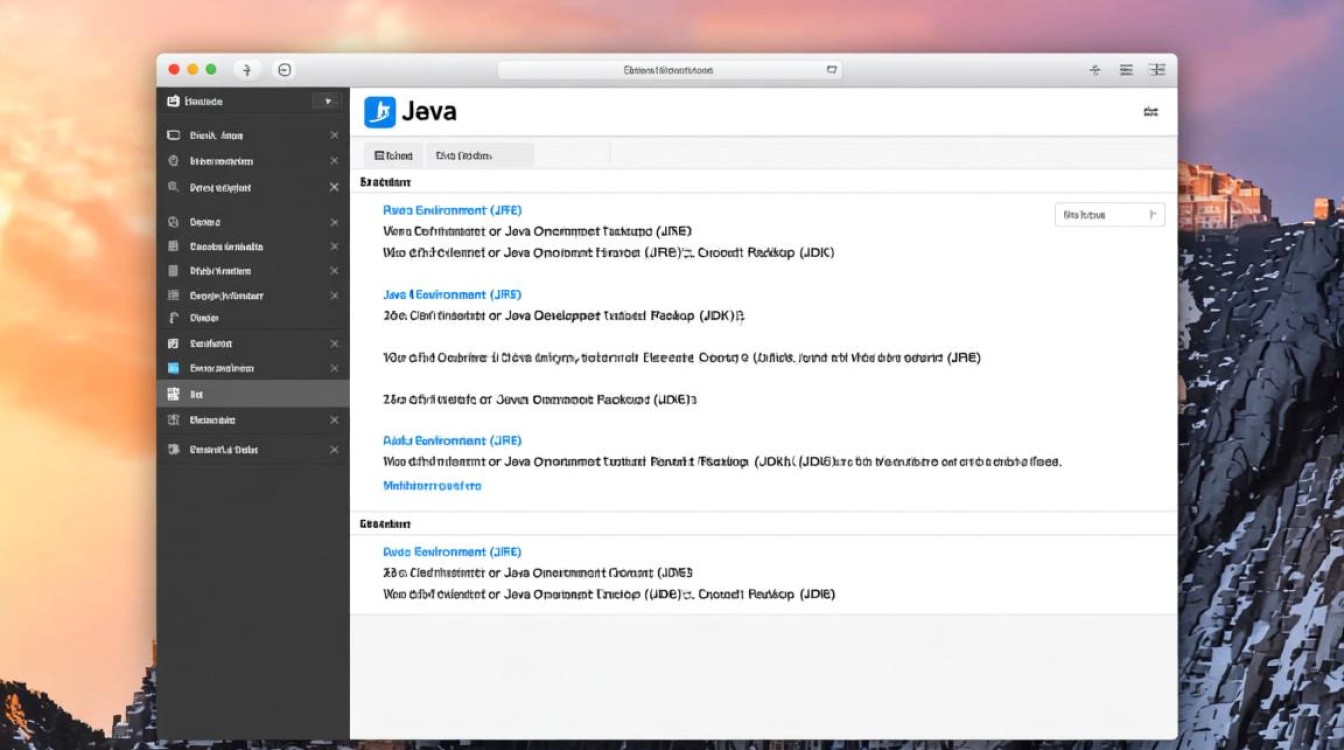1344x750 pixels.
Task: Switch to the first tab below the Java header
Action: click(394, 155)
